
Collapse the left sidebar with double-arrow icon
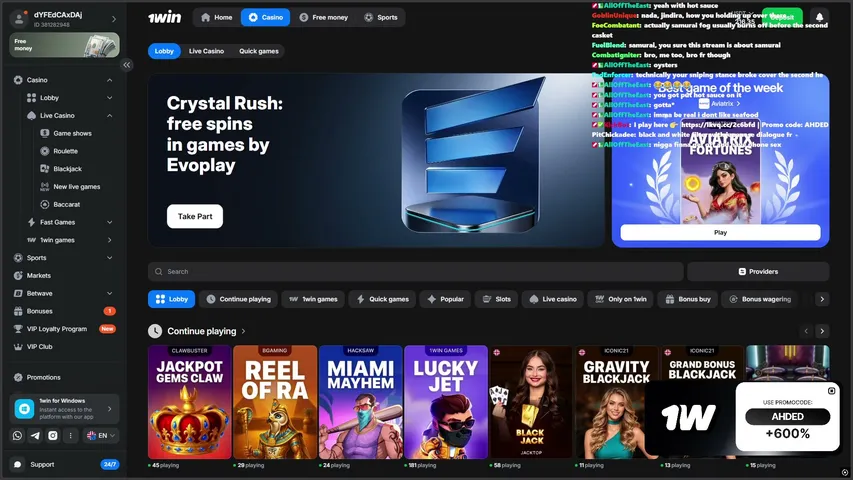[127, 65]
